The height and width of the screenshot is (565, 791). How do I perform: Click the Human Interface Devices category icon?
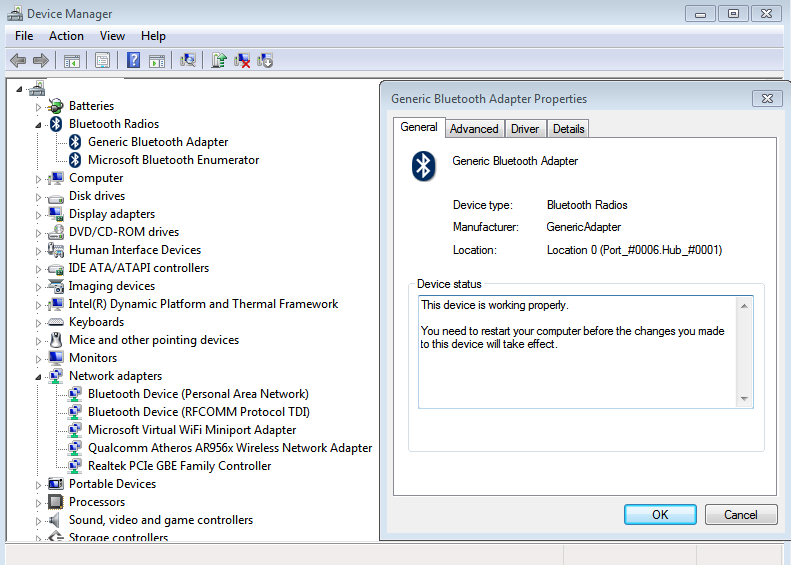click(55, 250)
